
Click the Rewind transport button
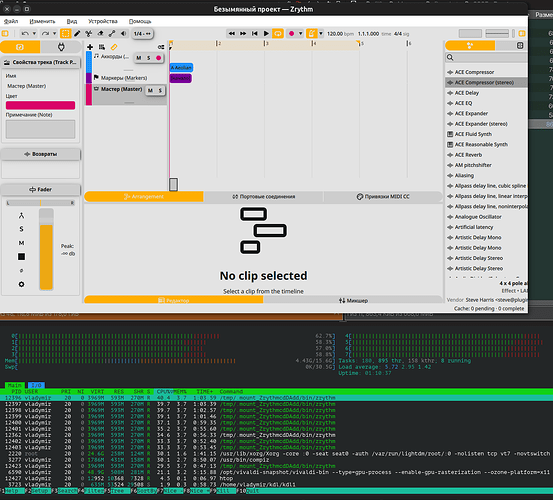(232, 33)
